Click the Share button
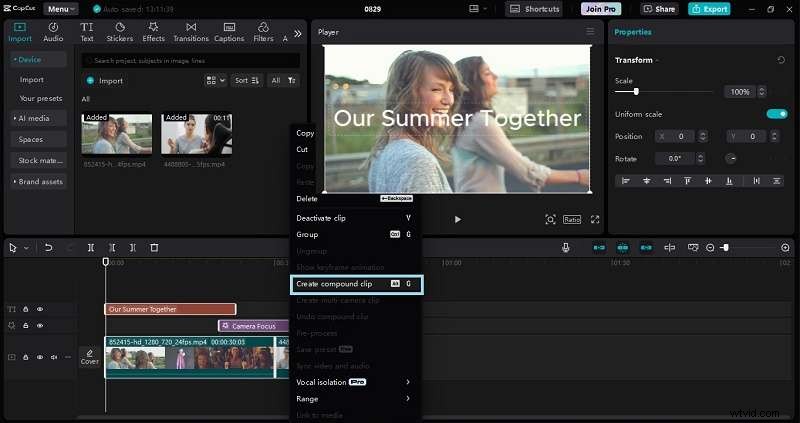 pos(659,9)
